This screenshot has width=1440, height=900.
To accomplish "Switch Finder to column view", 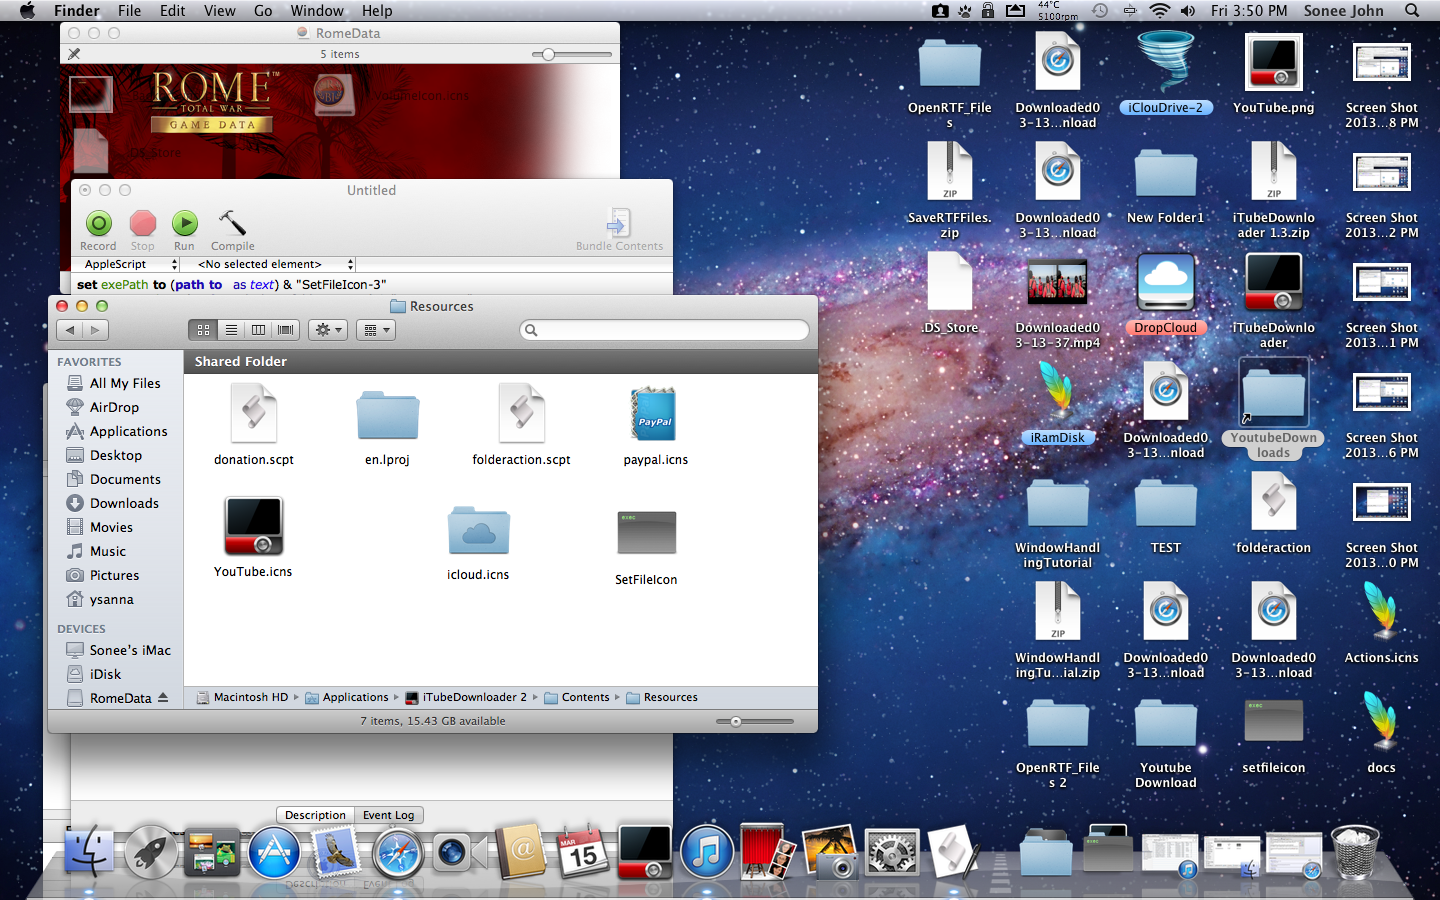I will point(258,330).
